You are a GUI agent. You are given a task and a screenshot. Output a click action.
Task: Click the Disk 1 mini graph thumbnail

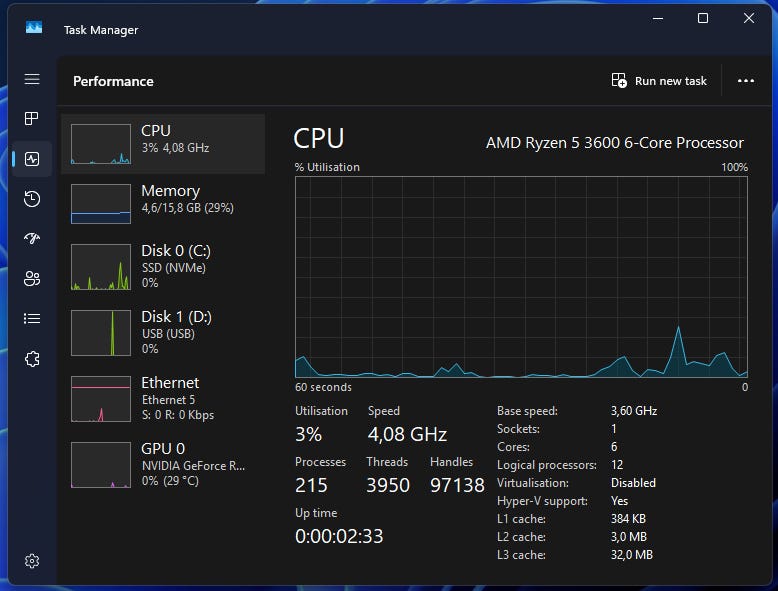[101, 332]
